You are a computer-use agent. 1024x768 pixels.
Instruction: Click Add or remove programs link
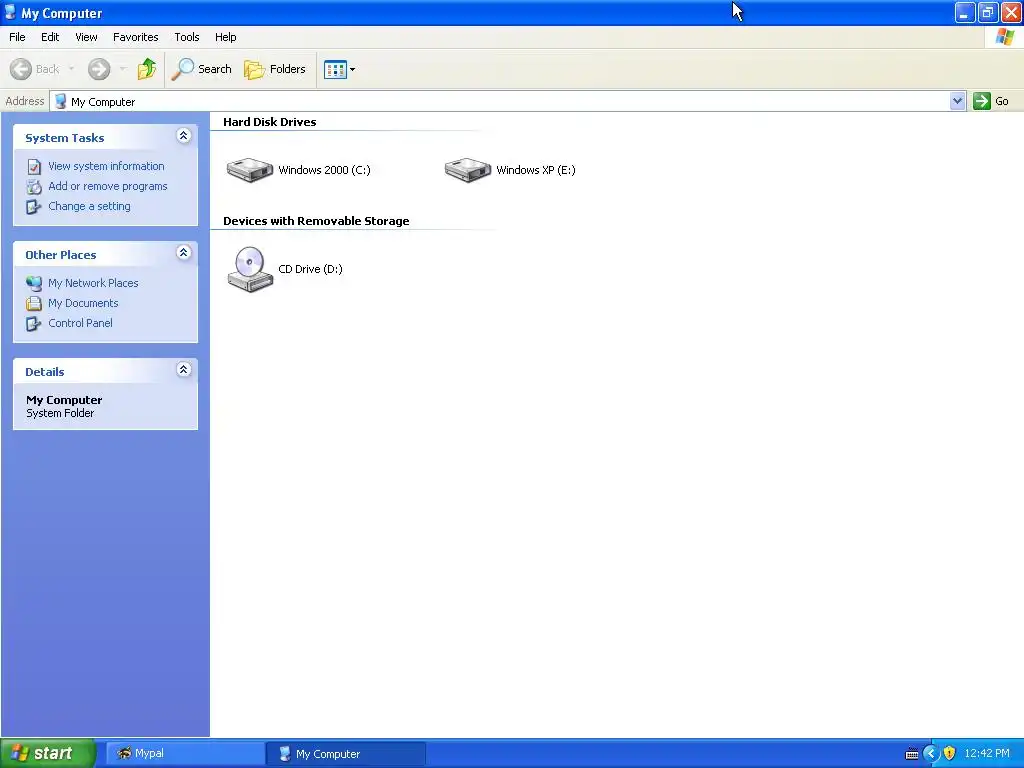point(108,186)
